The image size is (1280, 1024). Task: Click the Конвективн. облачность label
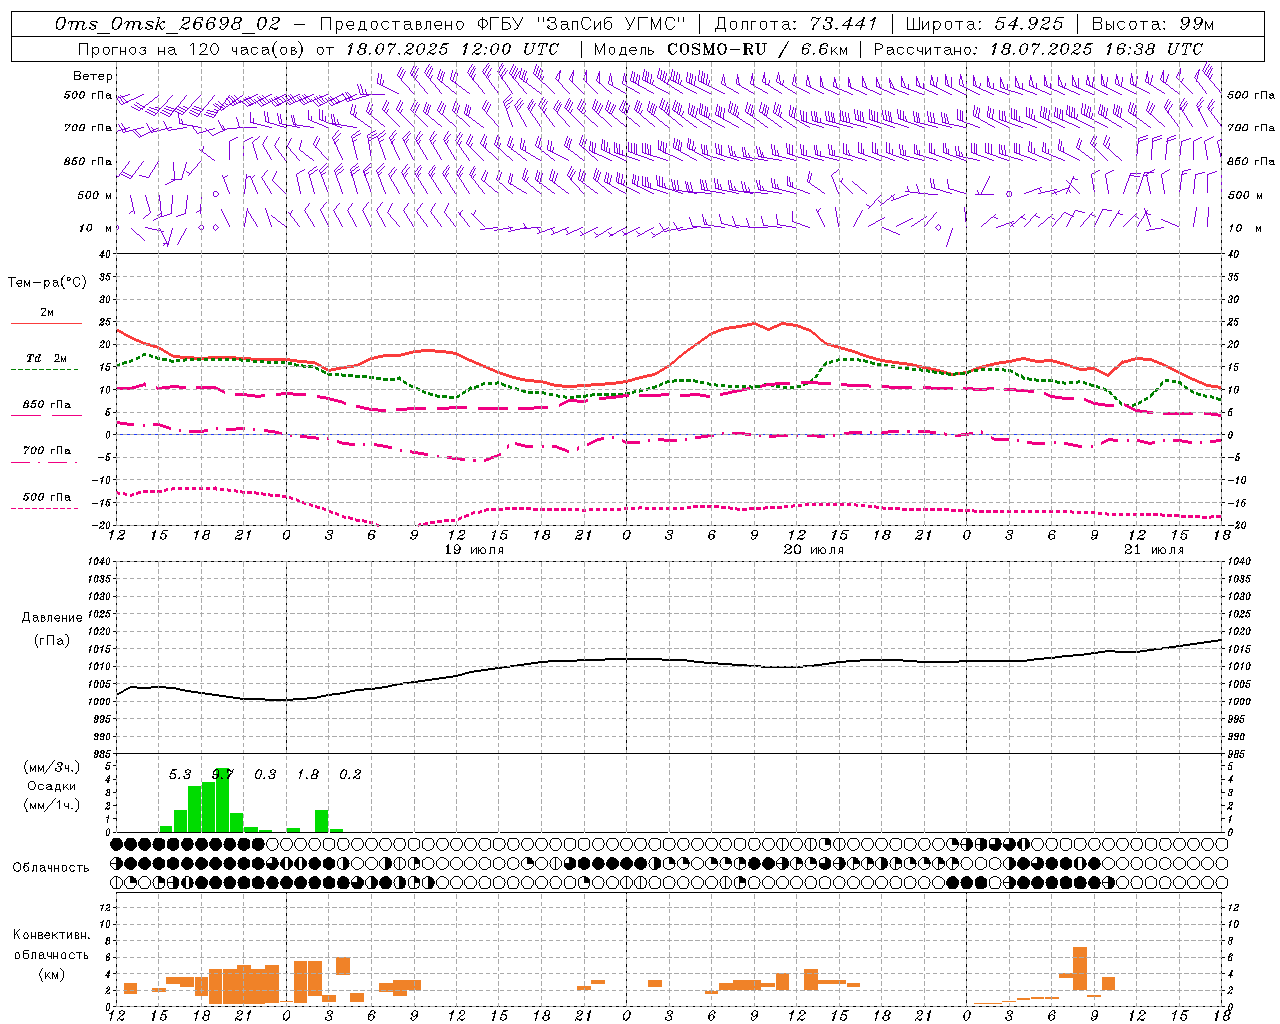(52, 944)
